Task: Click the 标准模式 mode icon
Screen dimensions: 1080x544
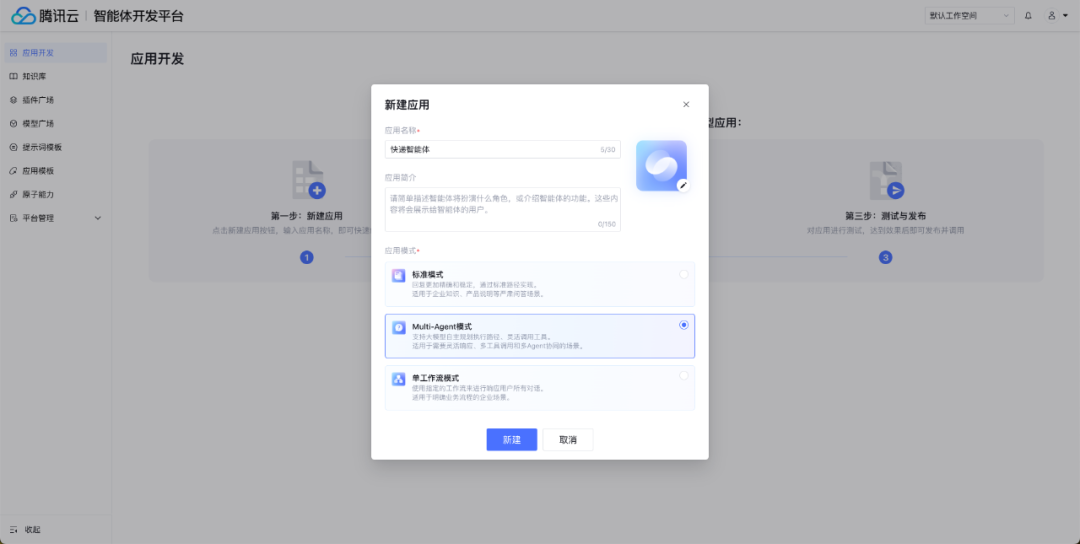Action: point(398,275)
